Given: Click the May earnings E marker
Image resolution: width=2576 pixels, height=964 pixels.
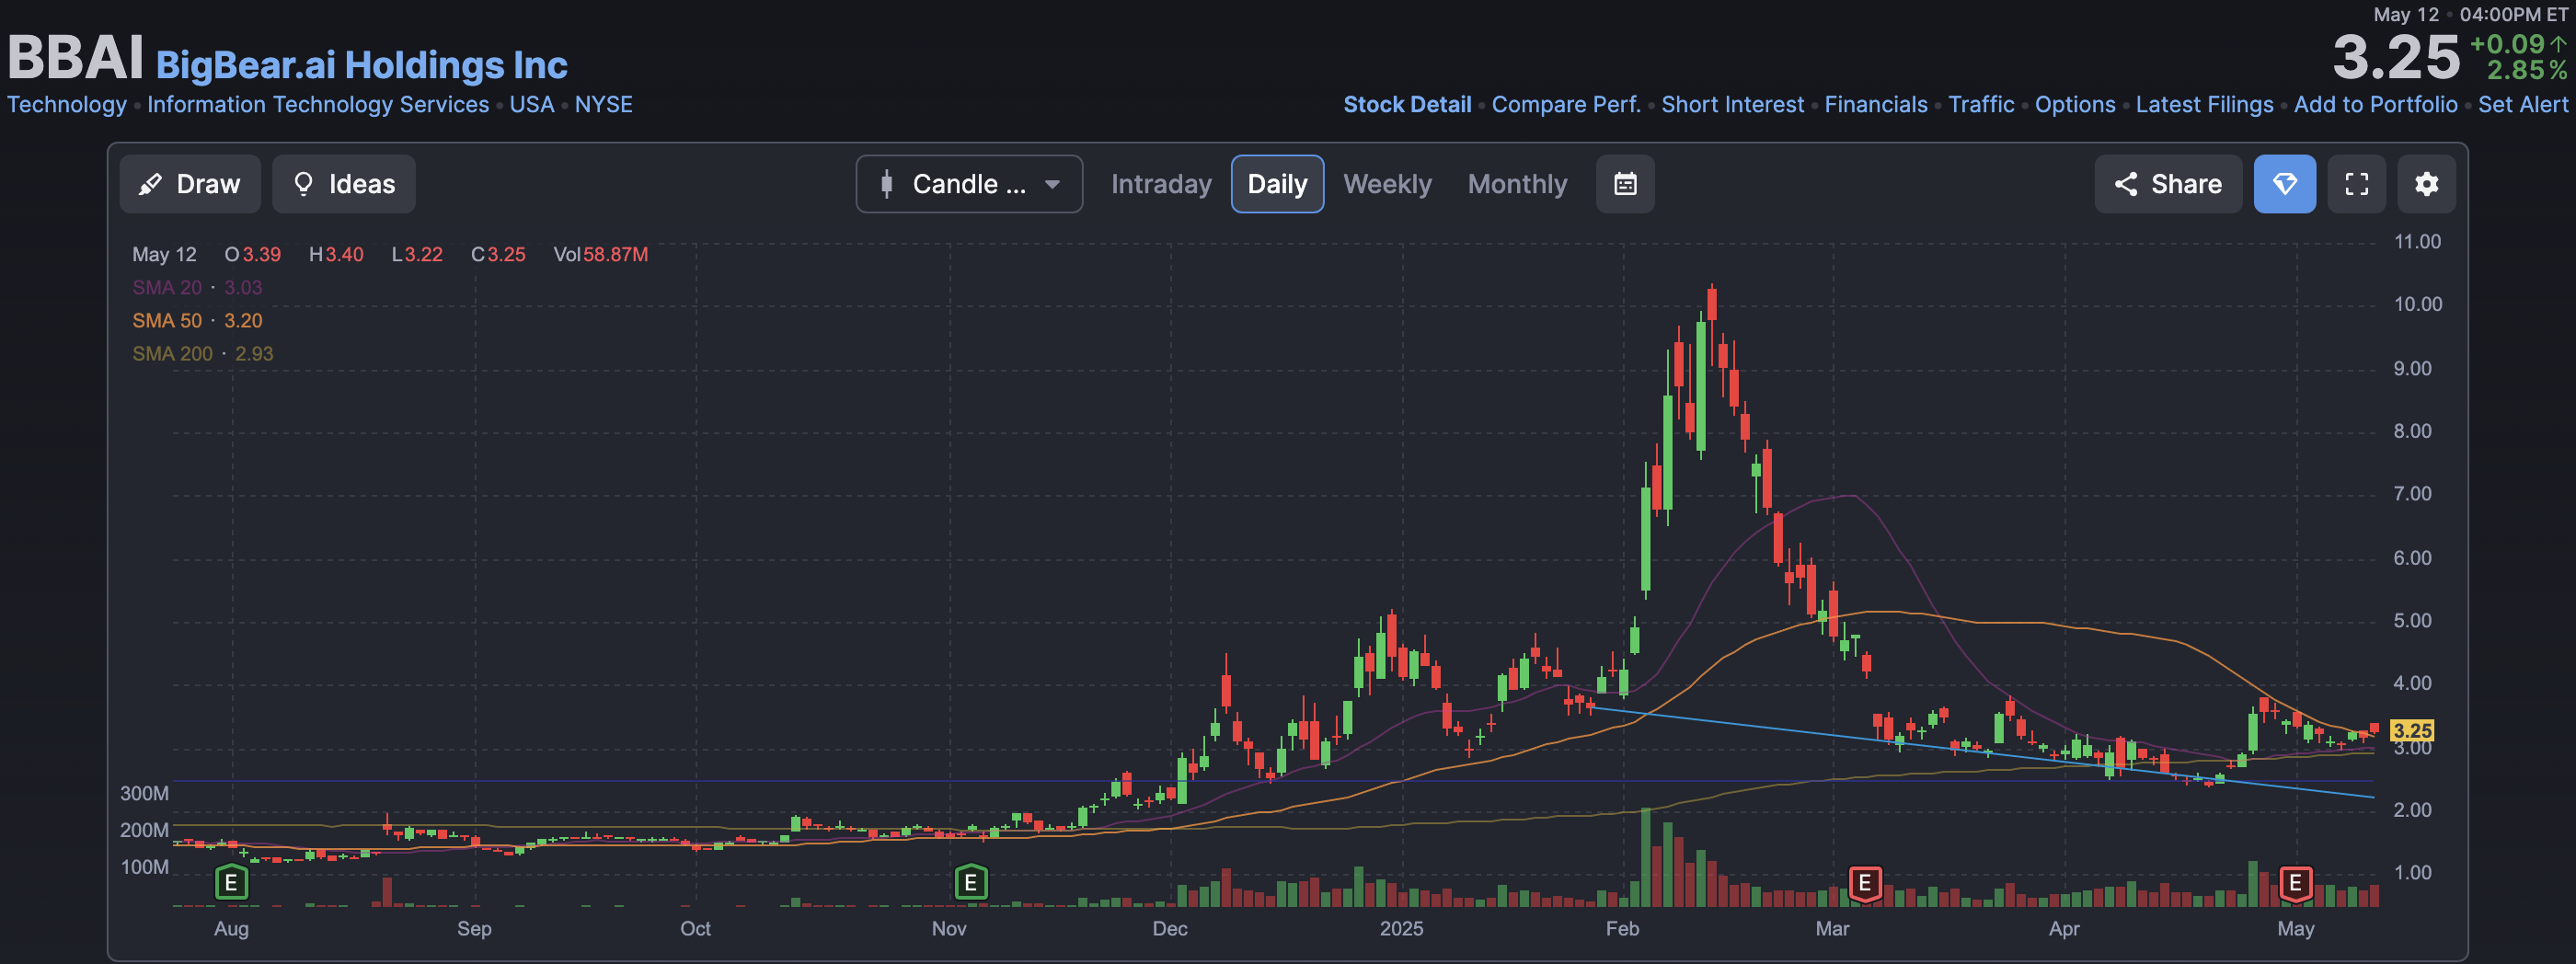Looking at the screenshot, I should (2295, 883).
